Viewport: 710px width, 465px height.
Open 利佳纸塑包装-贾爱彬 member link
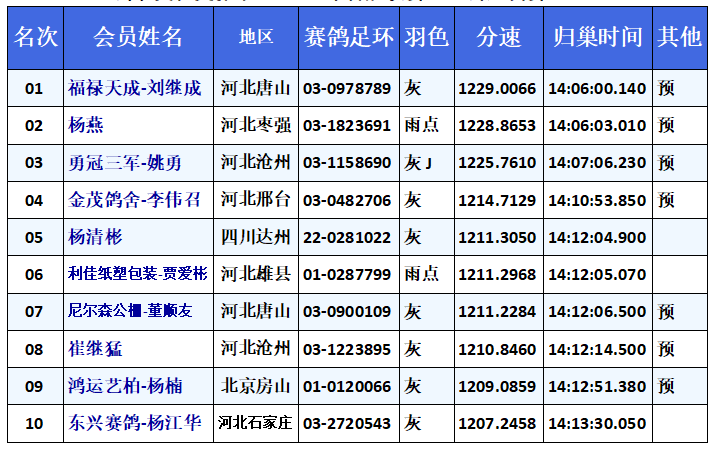tap(137, 274)
